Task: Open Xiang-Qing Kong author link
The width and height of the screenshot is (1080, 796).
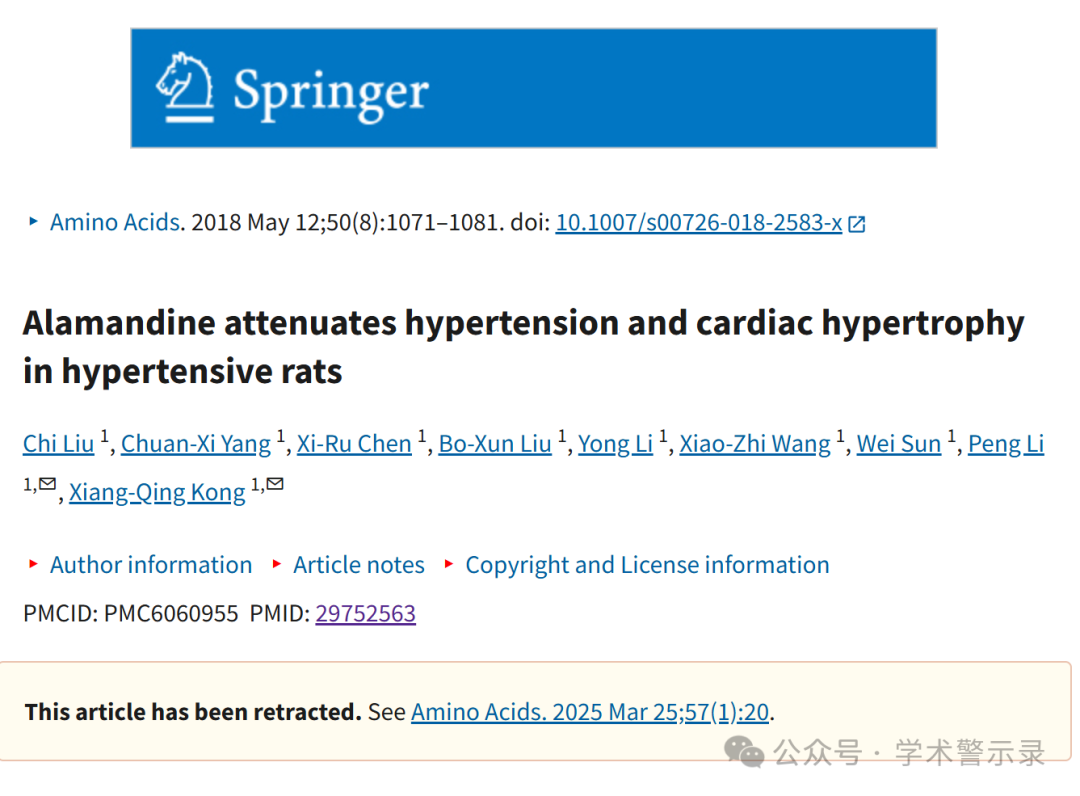Action: [x=157, y=492]
